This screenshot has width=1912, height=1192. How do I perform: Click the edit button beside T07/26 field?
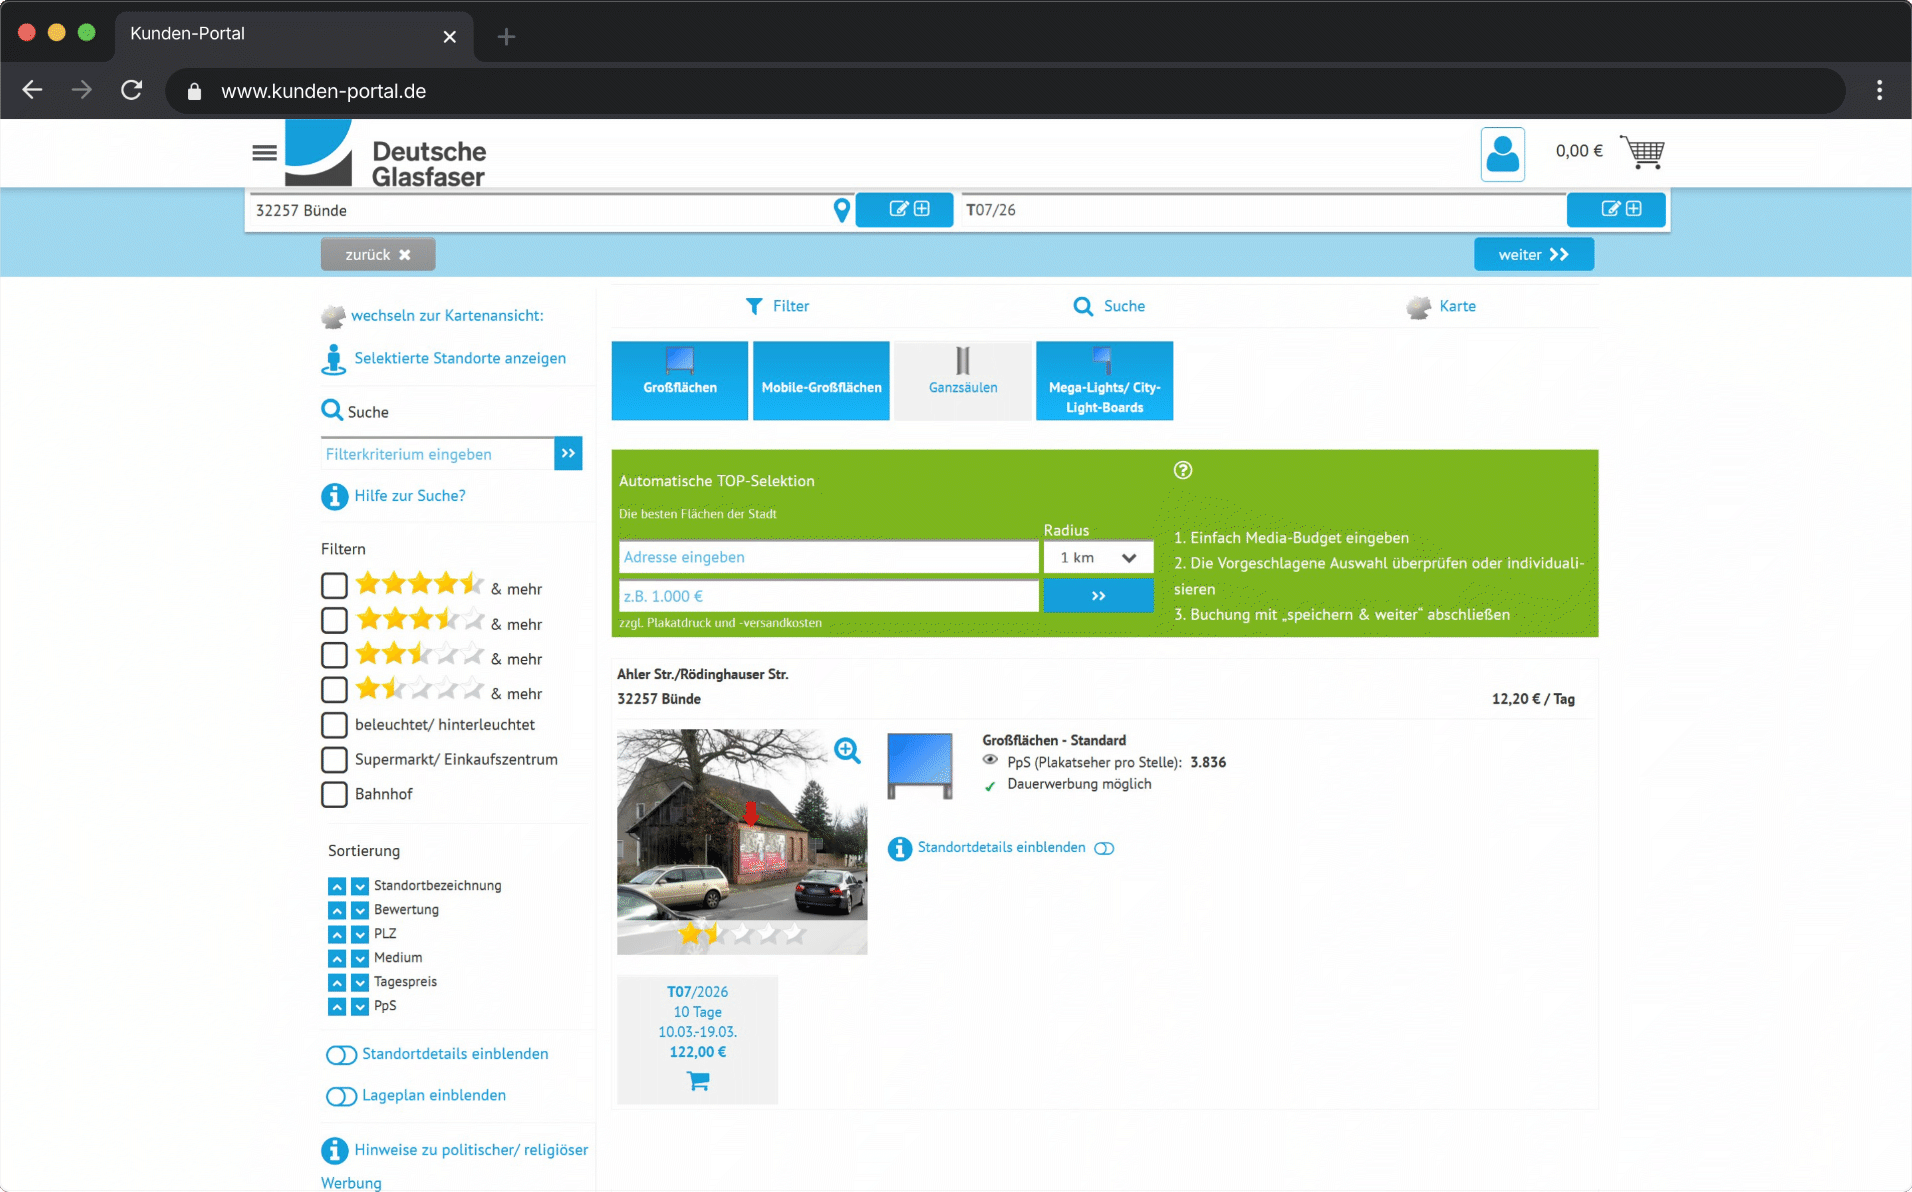click(1615, 209)
